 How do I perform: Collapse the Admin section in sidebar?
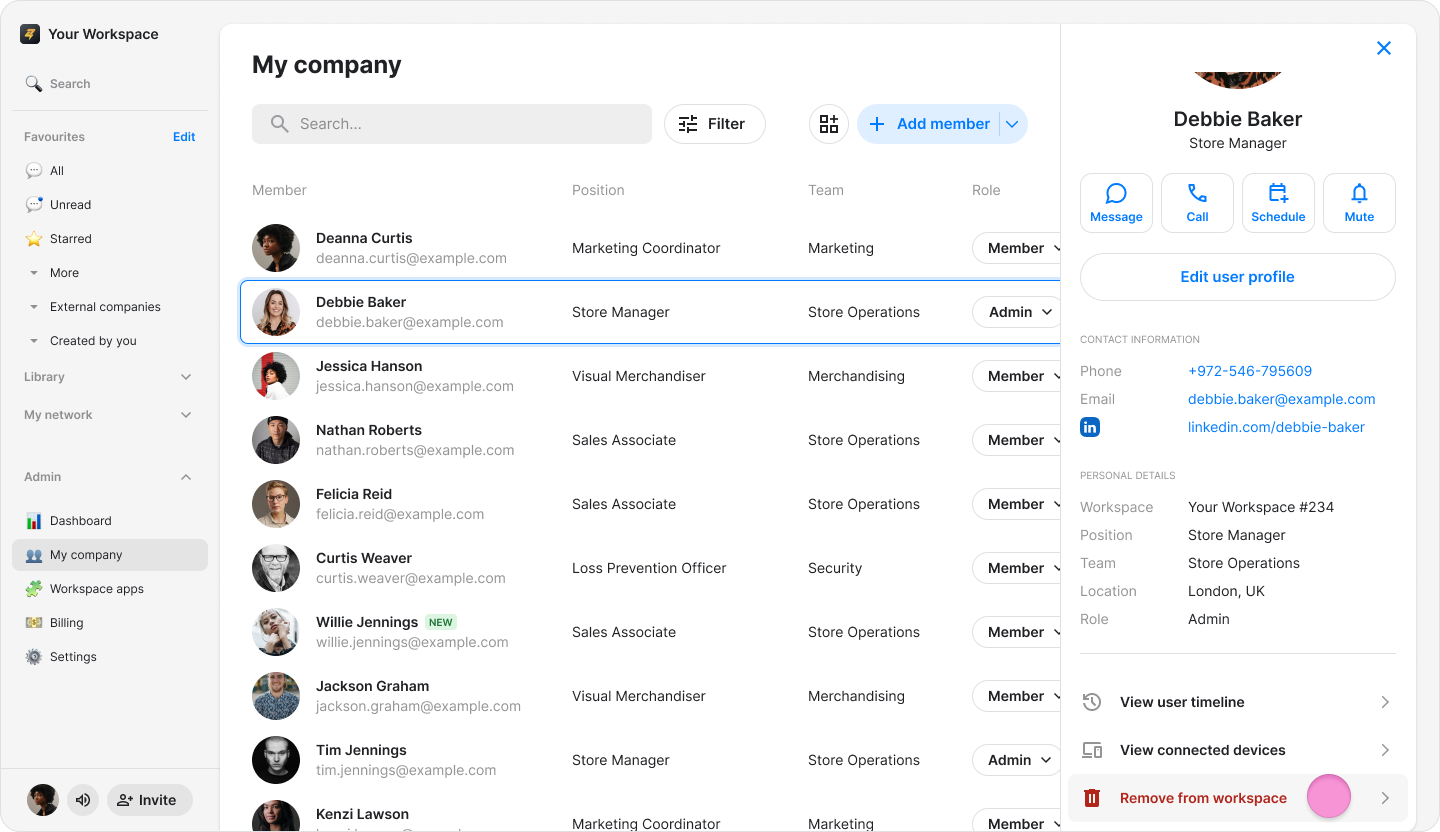click(186, 477)
